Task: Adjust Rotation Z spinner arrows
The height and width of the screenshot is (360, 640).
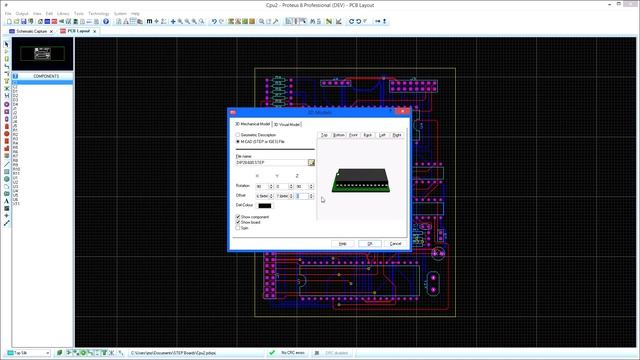Action: coord(311,186)
